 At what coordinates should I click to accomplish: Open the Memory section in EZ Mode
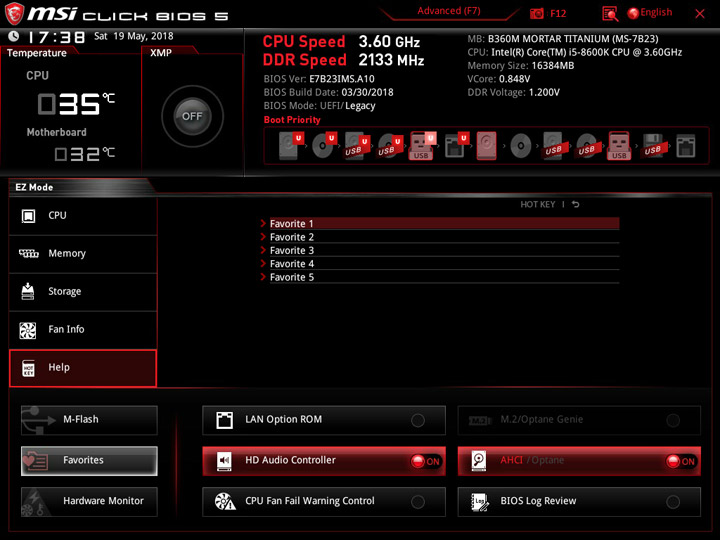[83, 254]
